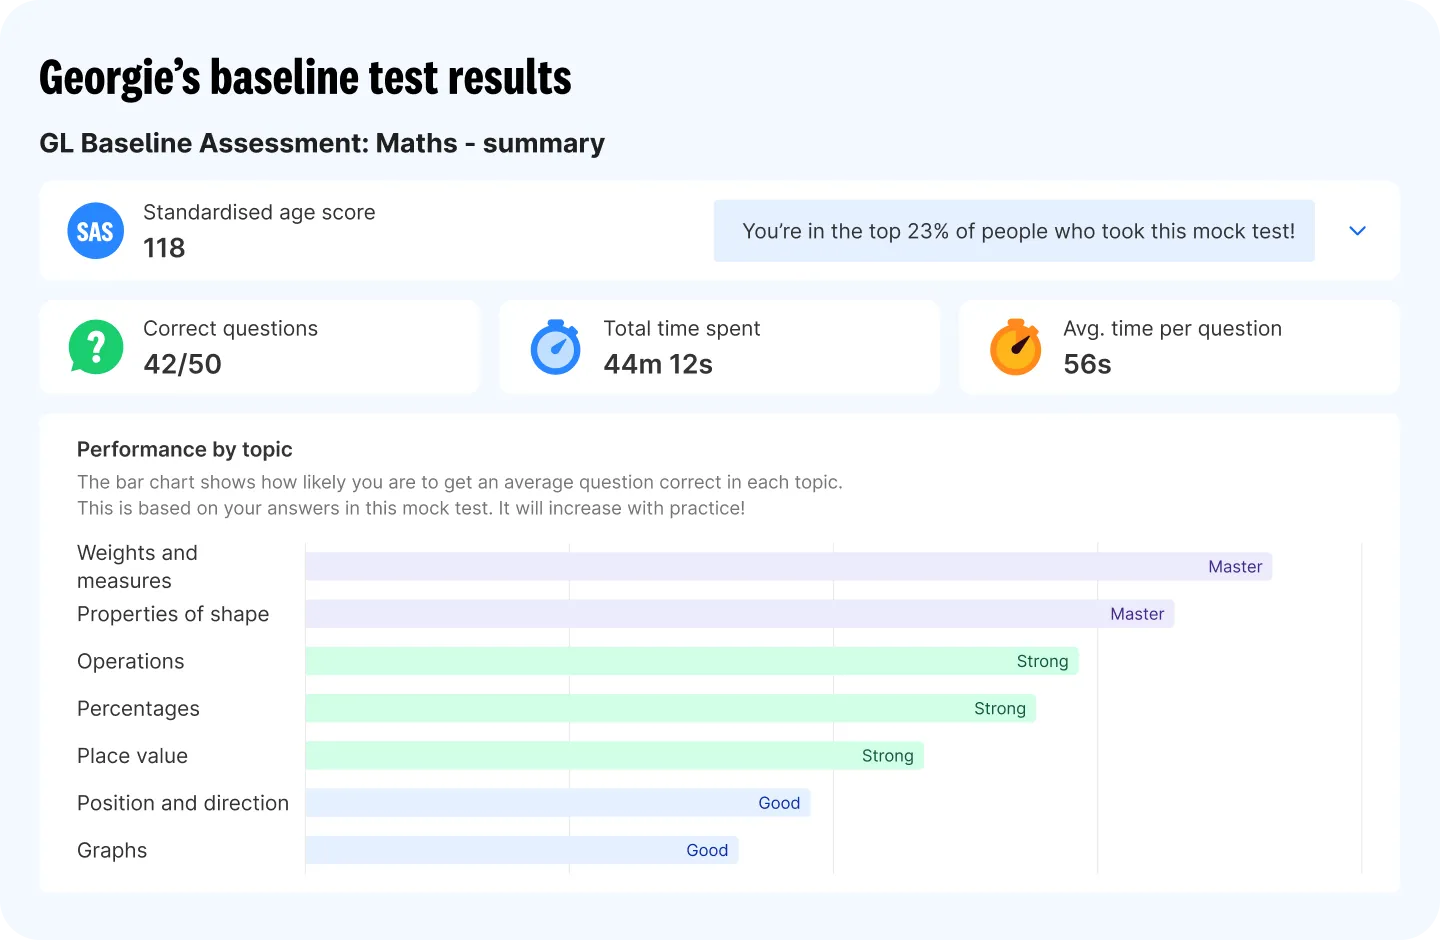This screenshot has height=940, width=1440.
Task: Select the Properties of shape Master bar
Action: point(739,614)
